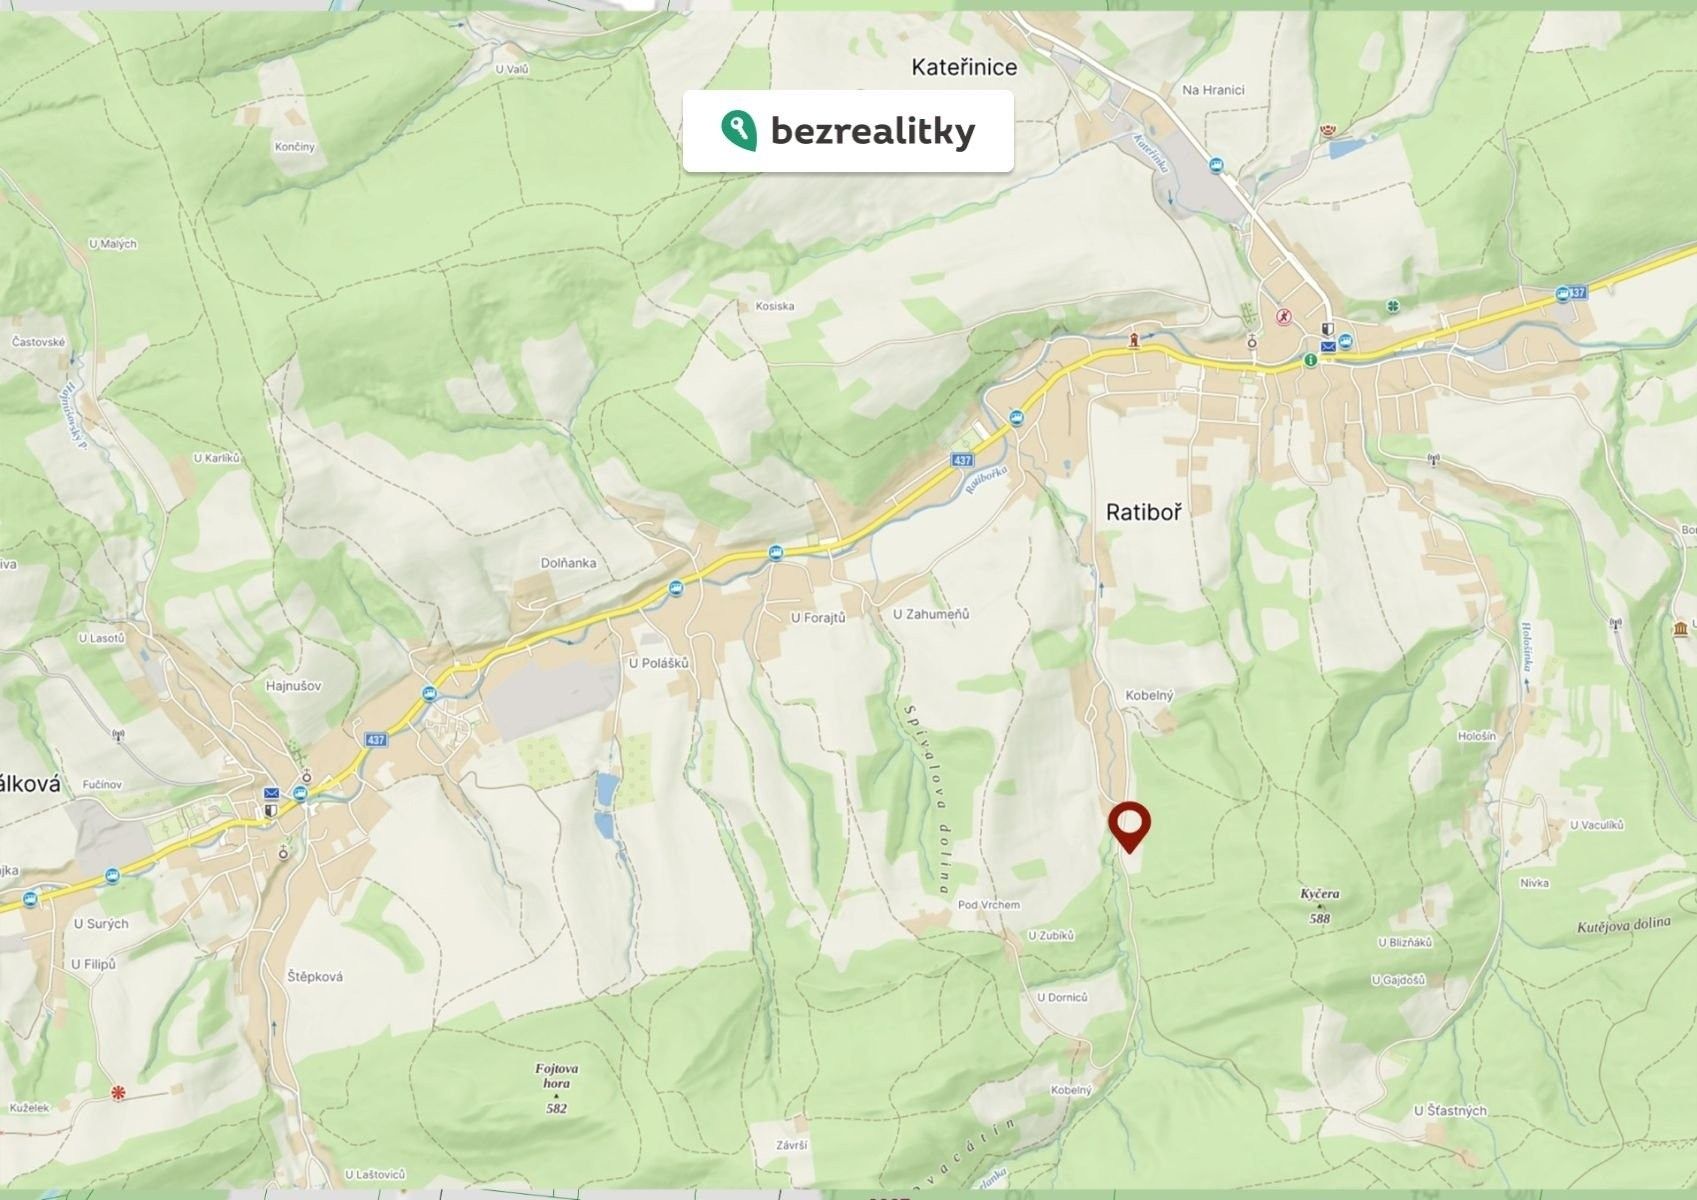
Task: Click the bus stop icon near Na Hranici
Action: pyautogui.click(x=1215, y=166)
